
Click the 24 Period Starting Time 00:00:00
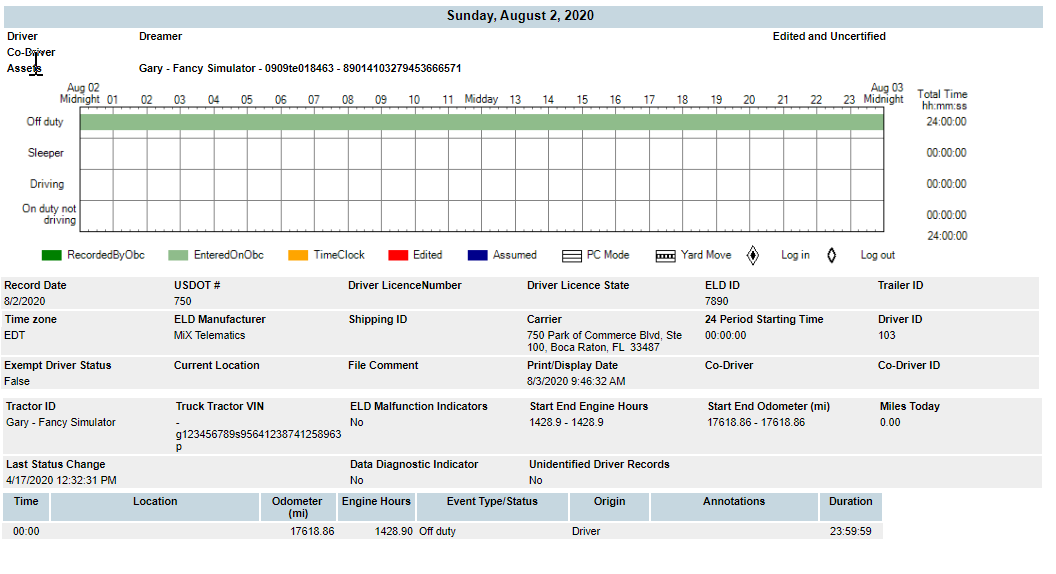tap(725, 336)
